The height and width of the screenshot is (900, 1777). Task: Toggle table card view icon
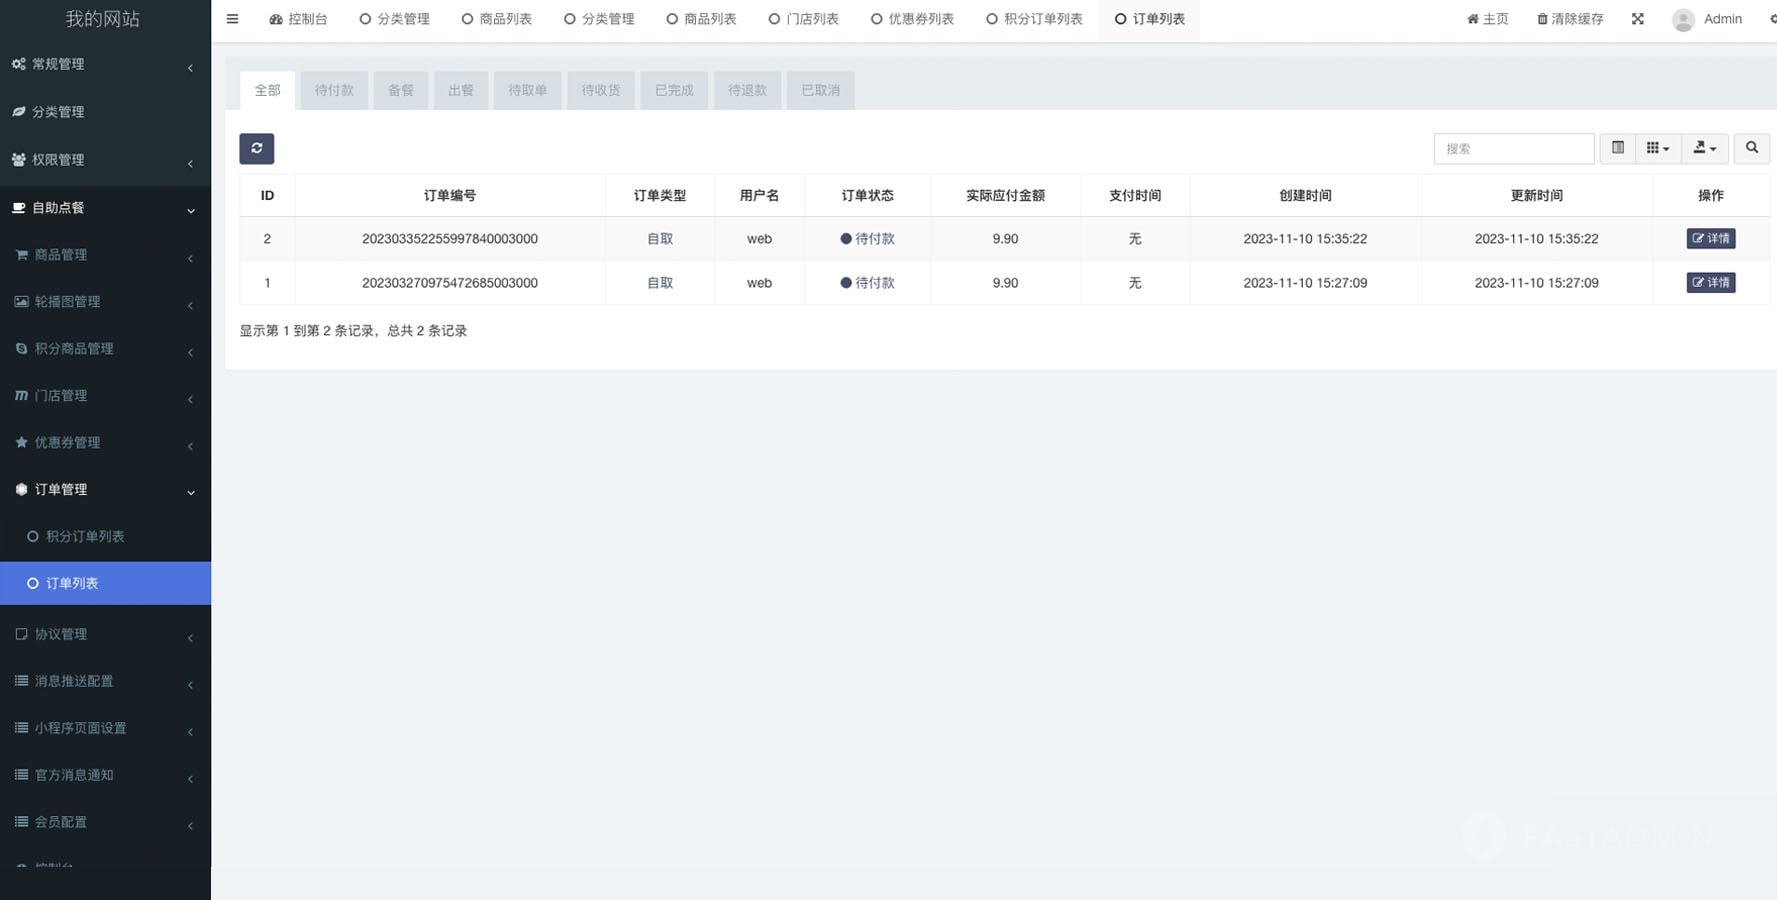tap(1617, 148)
